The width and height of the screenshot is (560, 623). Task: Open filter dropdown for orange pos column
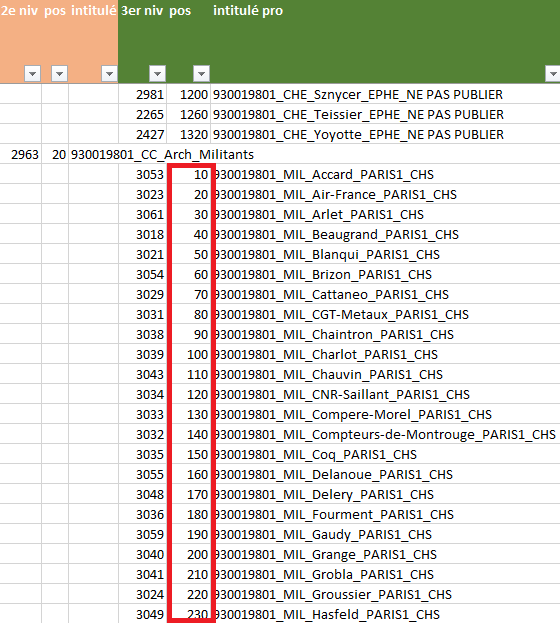pos(60,74)
